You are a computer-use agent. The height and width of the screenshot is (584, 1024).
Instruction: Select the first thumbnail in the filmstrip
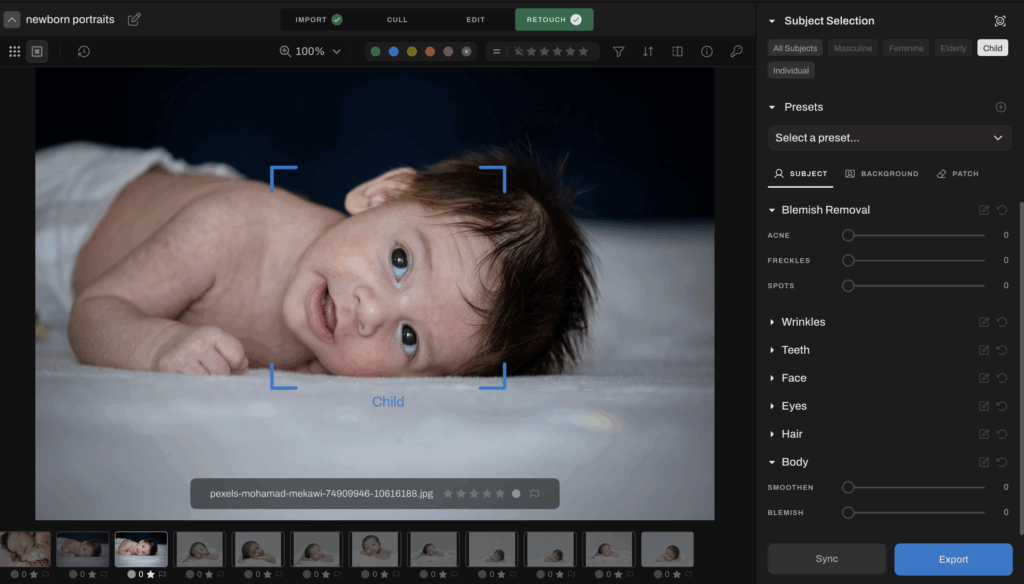(24, 549)
